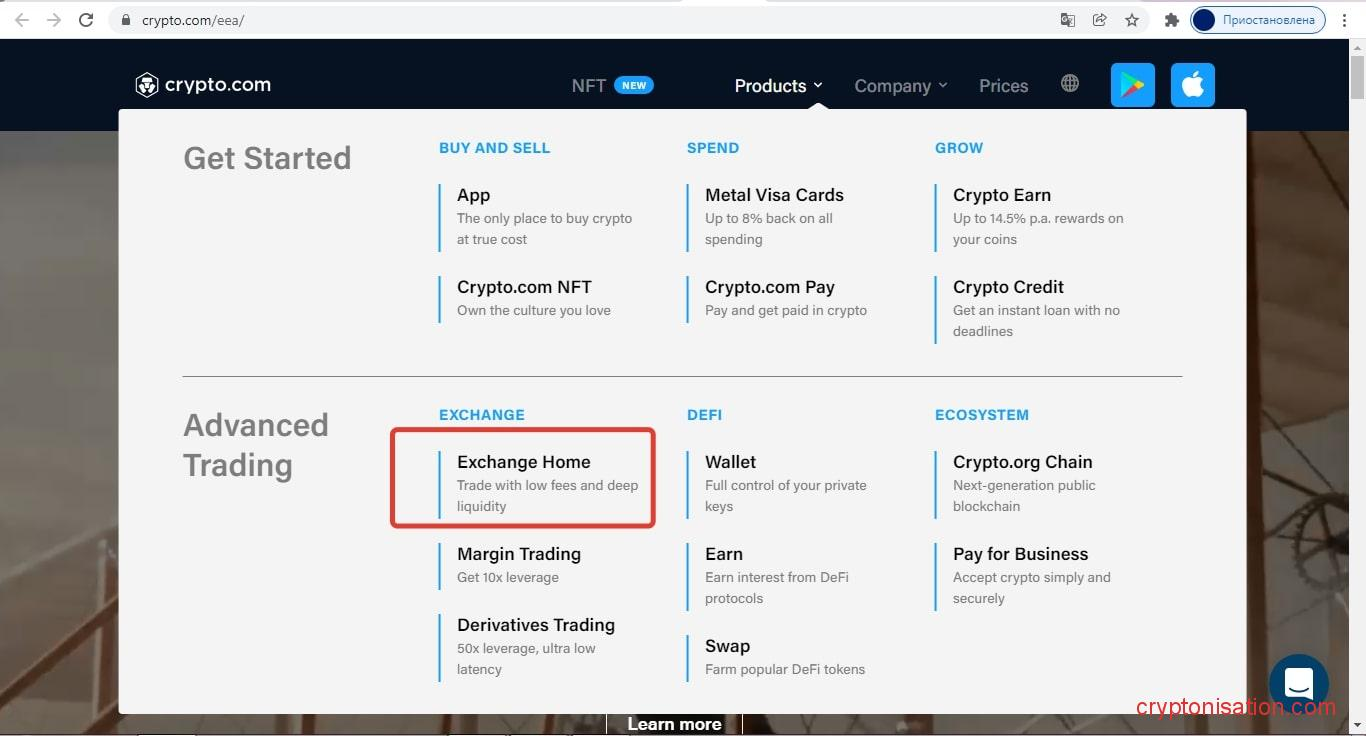Click the Google Translate page icon
1366x736 pixels.
pos(1068,20)
